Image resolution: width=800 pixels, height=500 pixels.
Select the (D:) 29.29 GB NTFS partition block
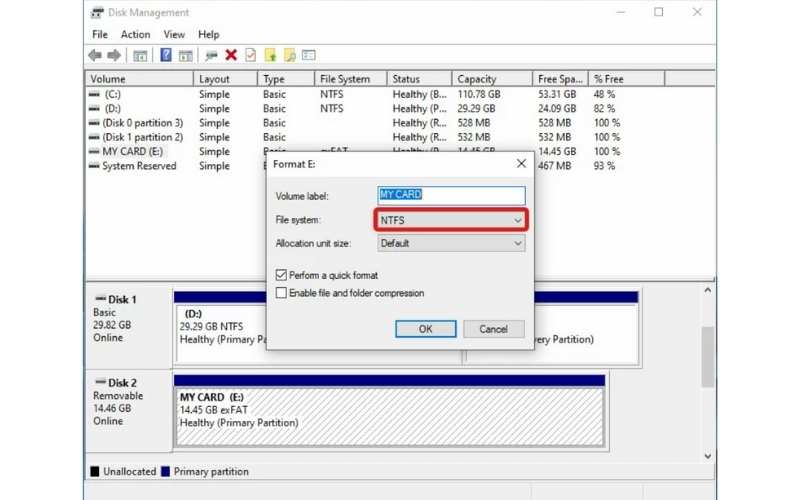point(221,334)
